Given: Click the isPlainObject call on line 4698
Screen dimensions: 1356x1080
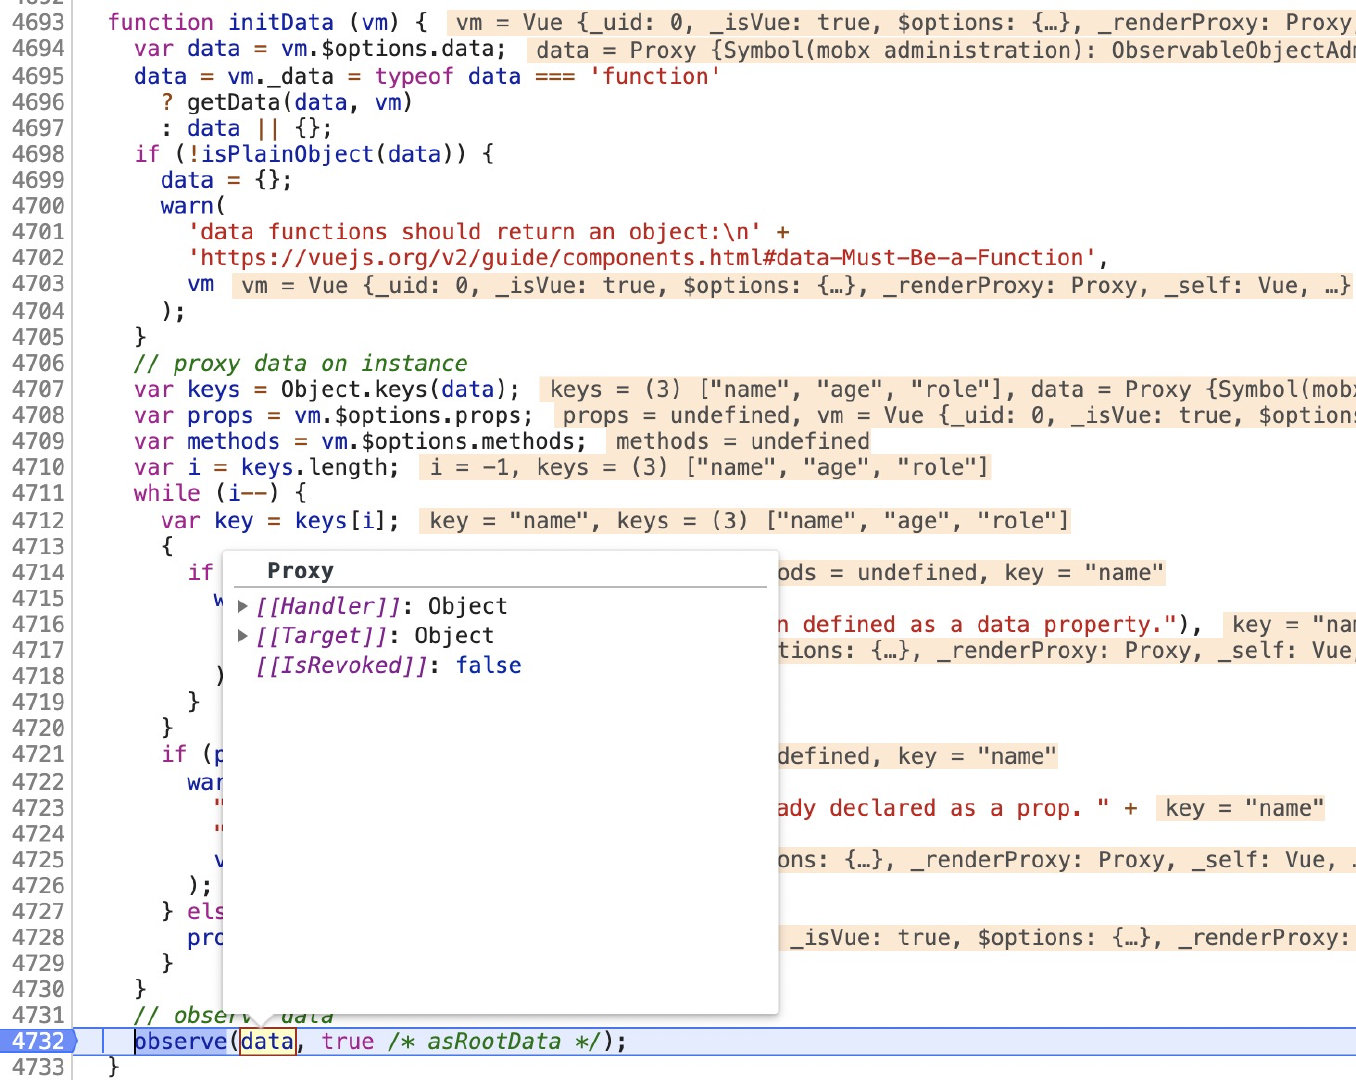Looking at the screenshot, I should coord(287,154).
